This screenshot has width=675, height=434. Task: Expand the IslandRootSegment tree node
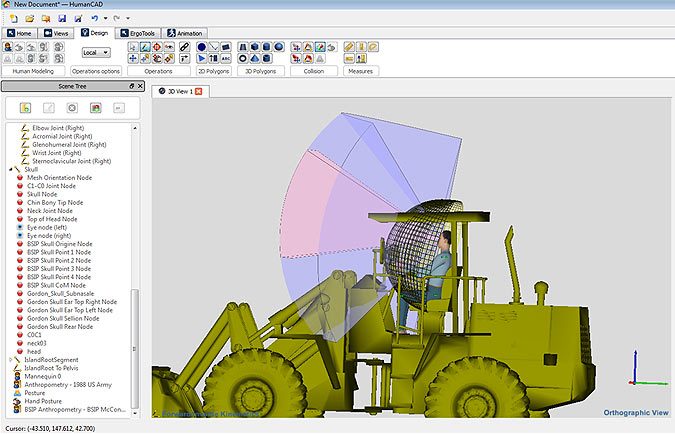pos(11,359)
